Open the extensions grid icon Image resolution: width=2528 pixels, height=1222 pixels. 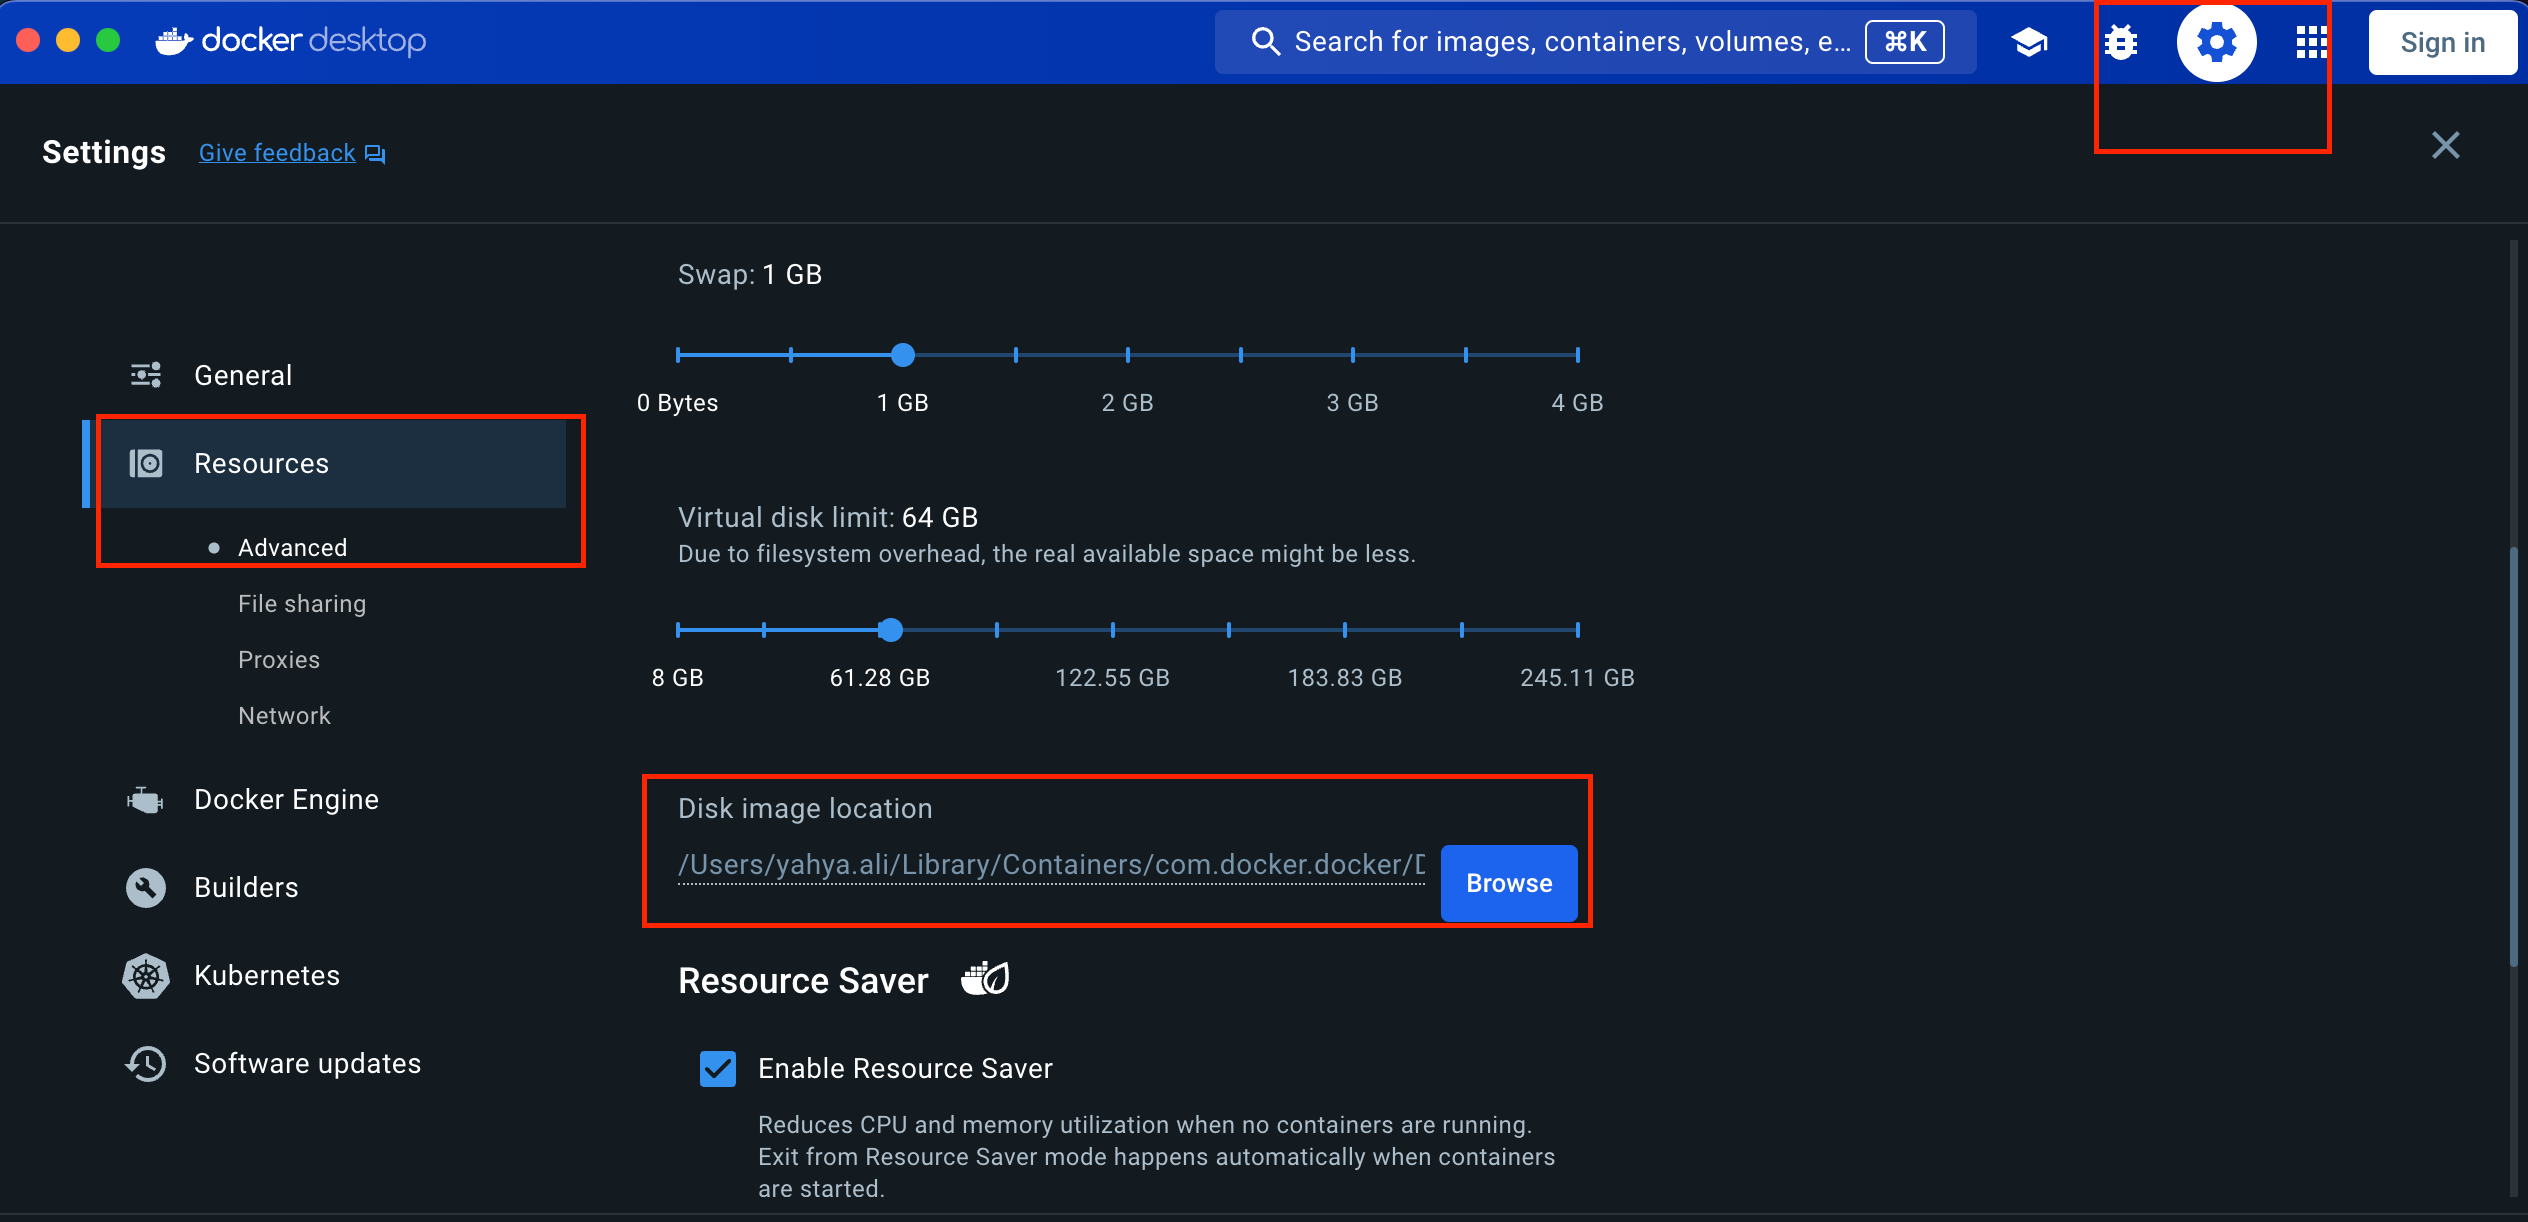[2311, 43]
